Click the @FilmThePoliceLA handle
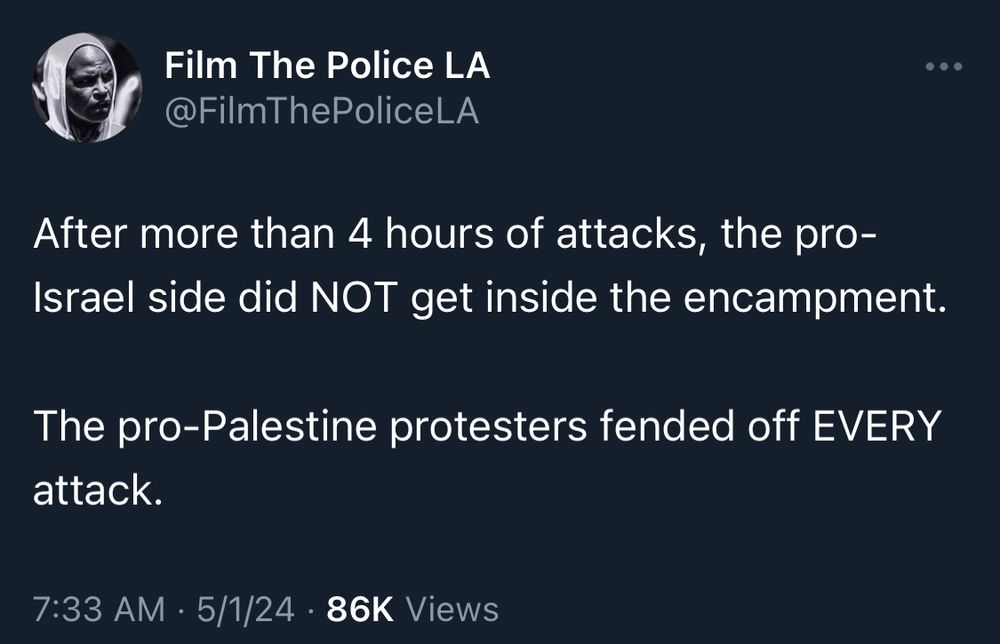Screen dimensions: 1000x644 [x=322, y=112]
